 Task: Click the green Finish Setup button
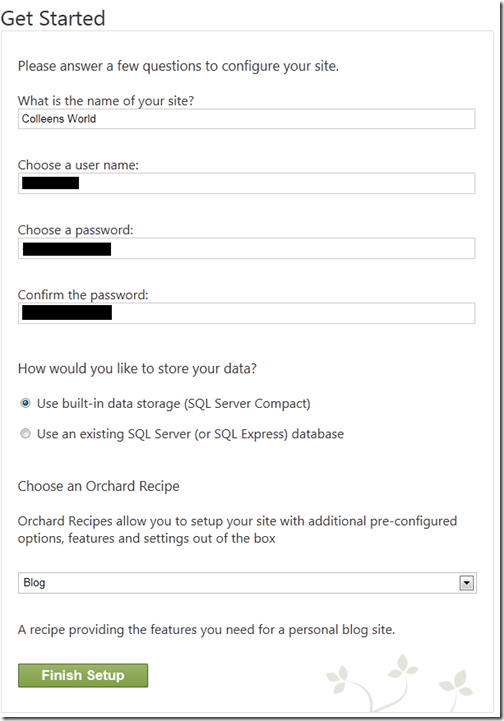(x=83, y=675)
